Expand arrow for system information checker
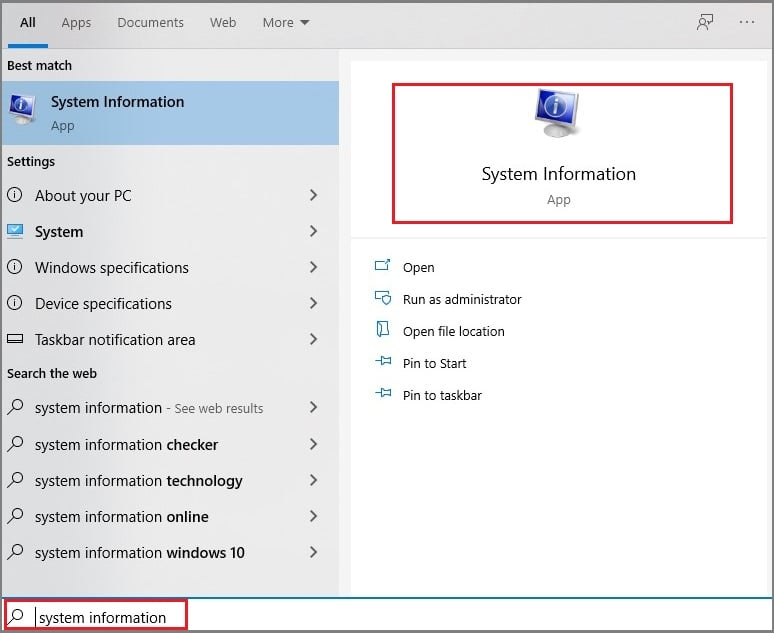 coord(313,444)
